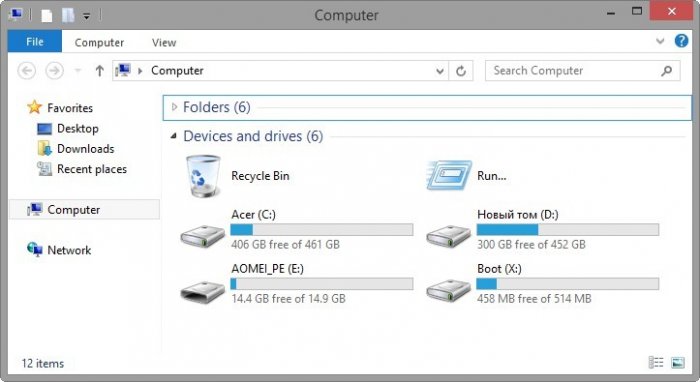This screenshot has height=382, width=700.
Task: Switch to details view in status bar
Action: point(656,362)
